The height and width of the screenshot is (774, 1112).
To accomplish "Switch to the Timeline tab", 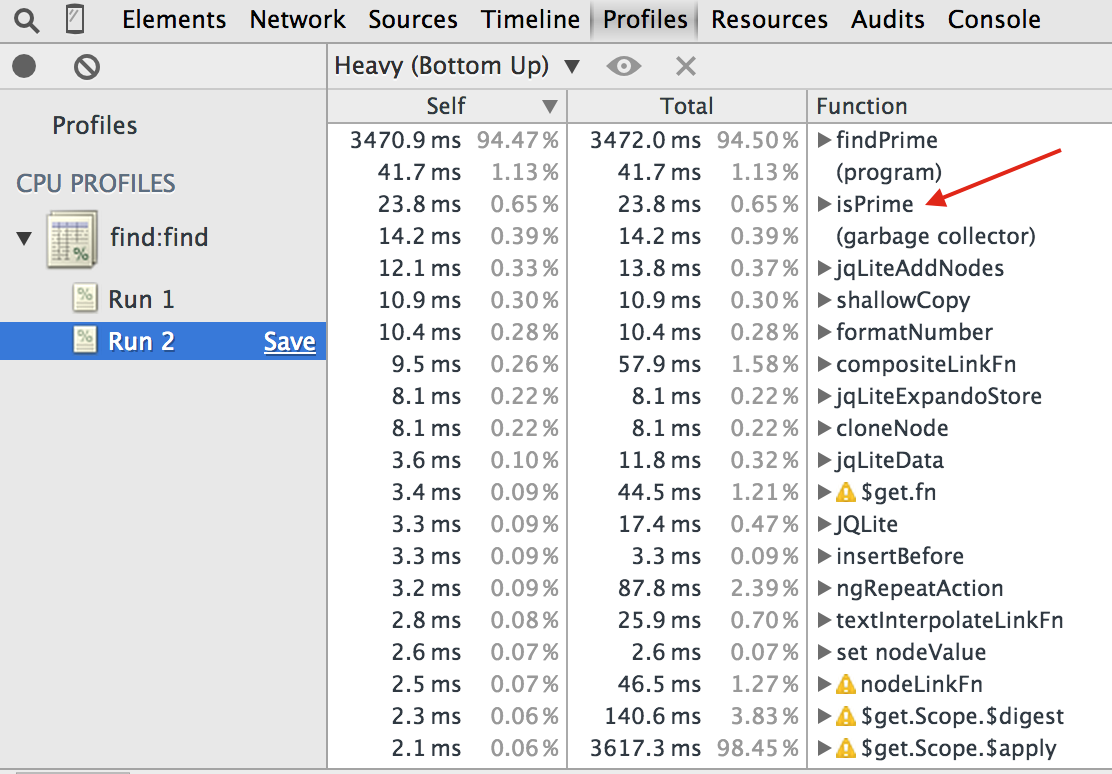I will (x=530, y=20).
